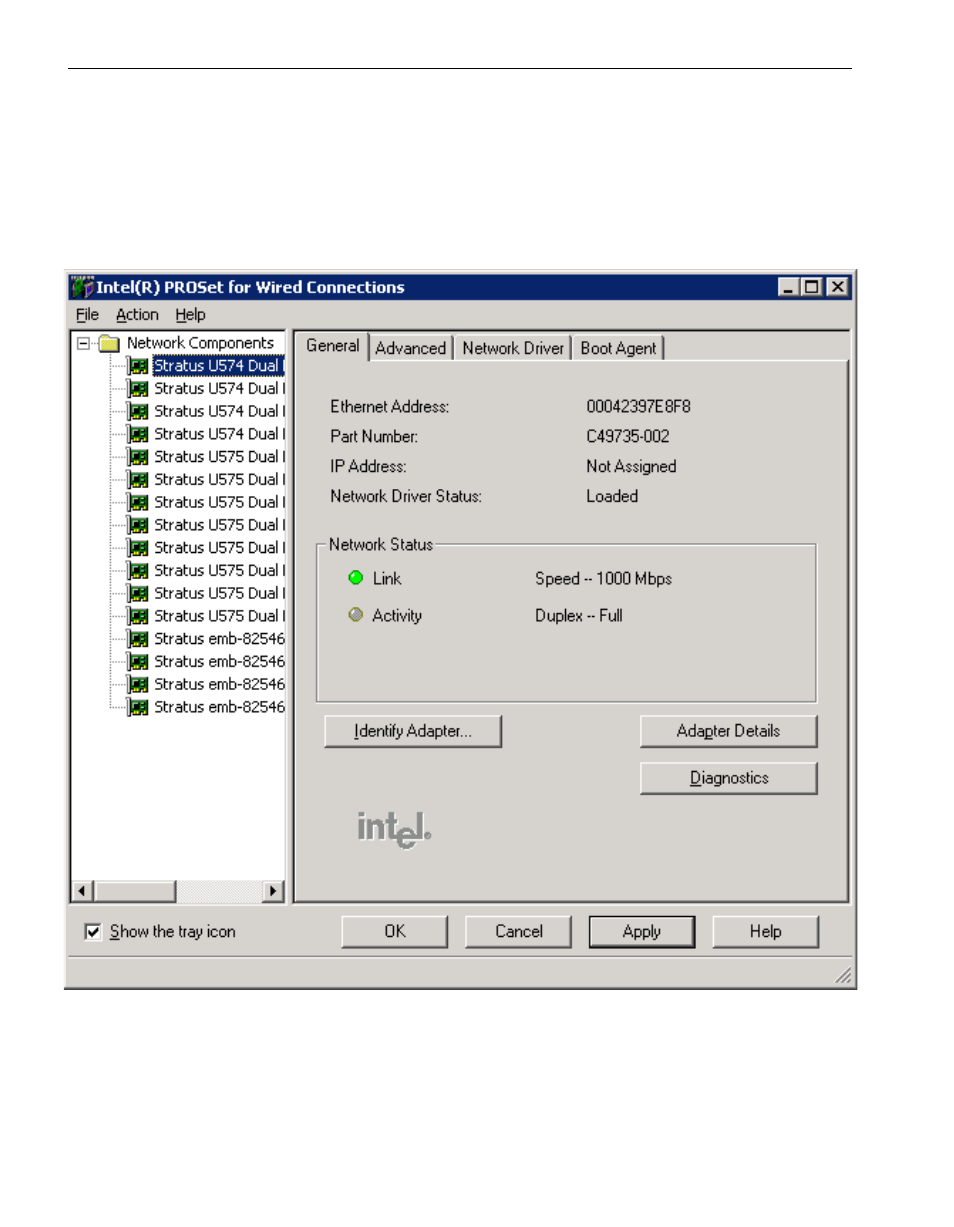
Task: Maximize the Intel PROSet window
Action: click(813, 287)
